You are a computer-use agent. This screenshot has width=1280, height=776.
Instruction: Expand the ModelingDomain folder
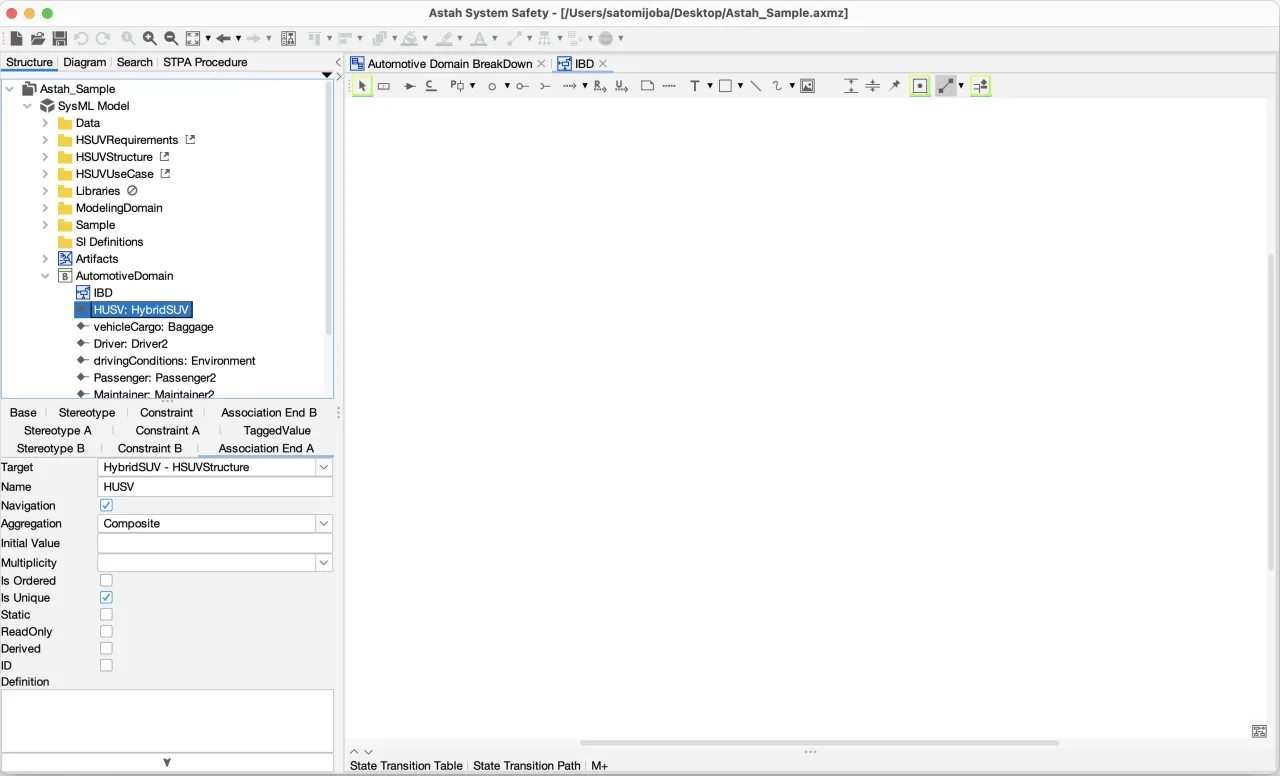(x=45, y=208)
